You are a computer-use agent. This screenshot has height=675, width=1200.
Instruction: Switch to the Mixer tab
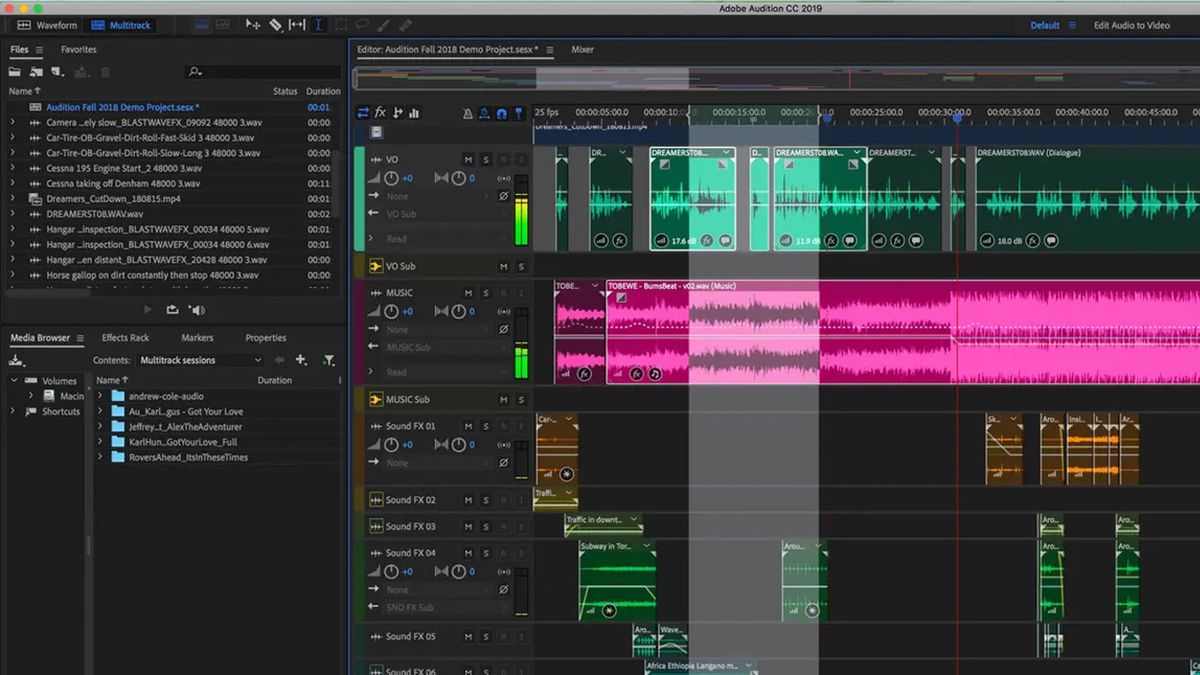(x=583, y=48)
